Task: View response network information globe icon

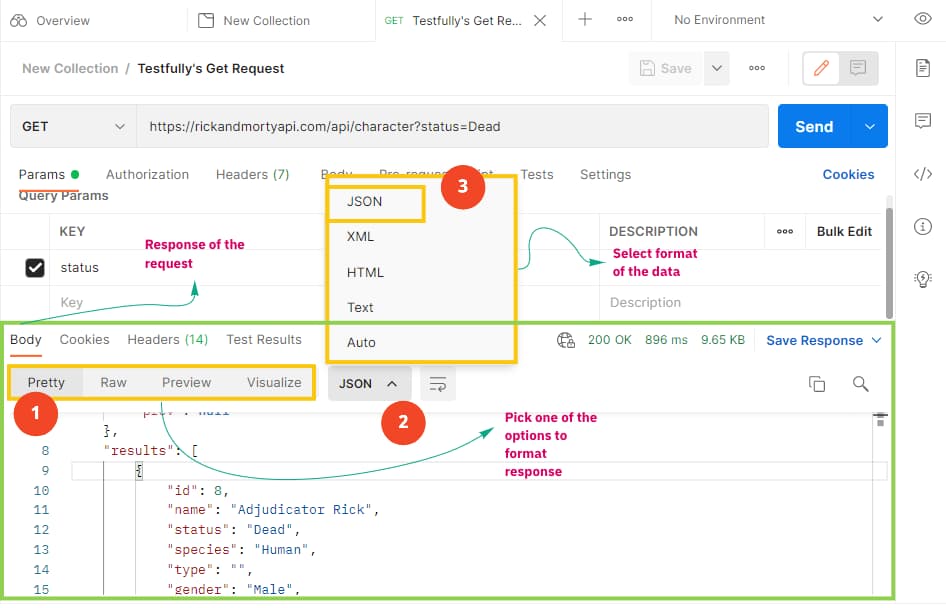Action: (566, 340)
